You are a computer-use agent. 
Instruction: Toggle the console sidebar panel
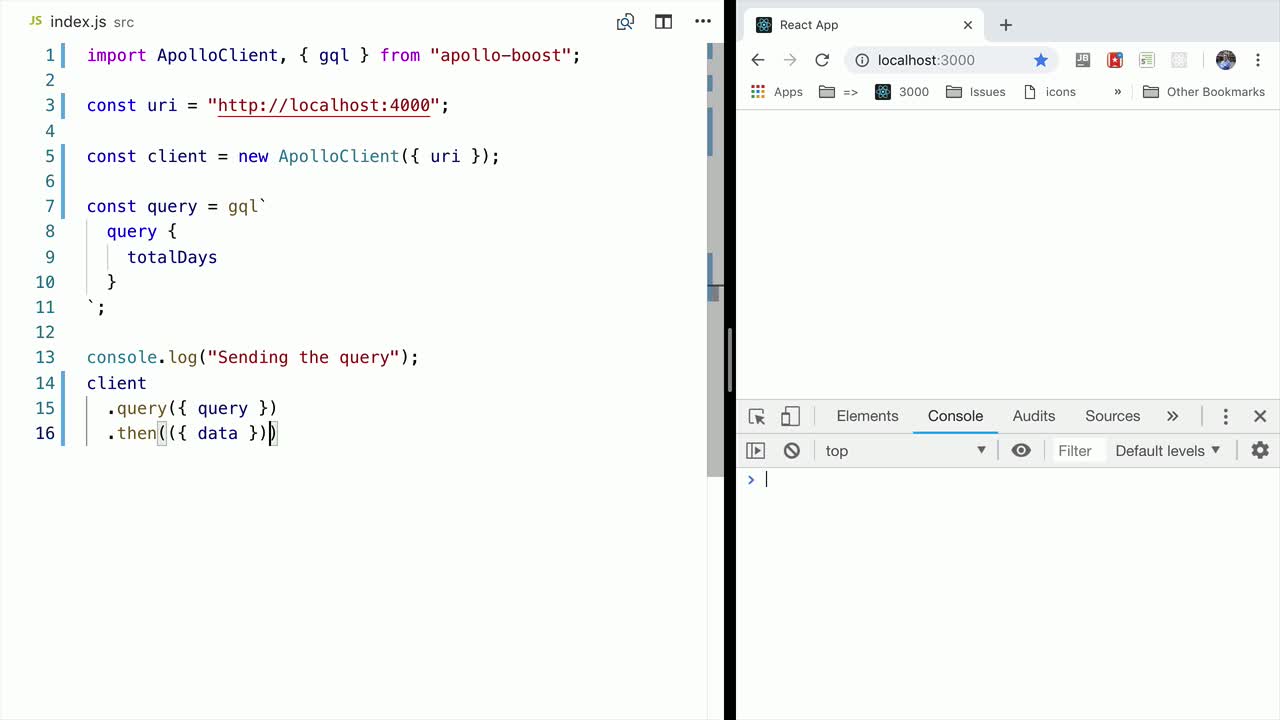(x=756, y=451)
